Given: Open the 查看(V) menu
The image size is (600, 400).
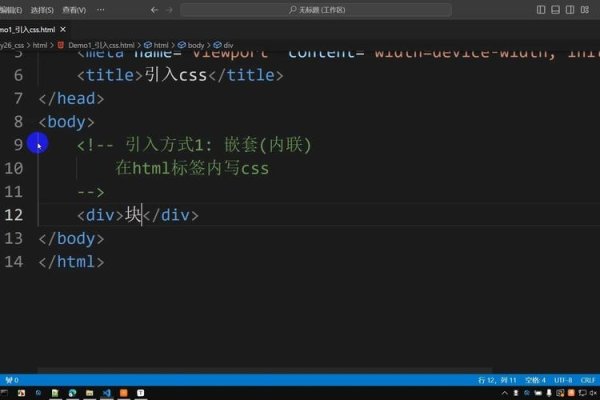Looking at the screenshot, I should point(74,10).
